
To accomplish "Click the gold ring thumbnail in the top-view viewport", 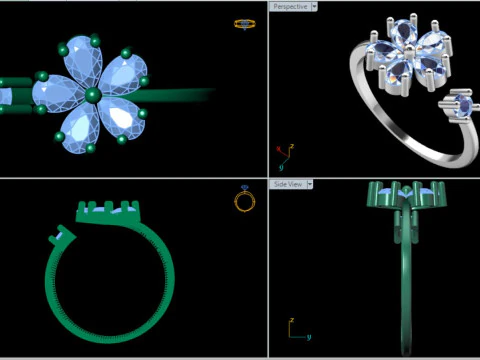I will [x=245, y=24].
